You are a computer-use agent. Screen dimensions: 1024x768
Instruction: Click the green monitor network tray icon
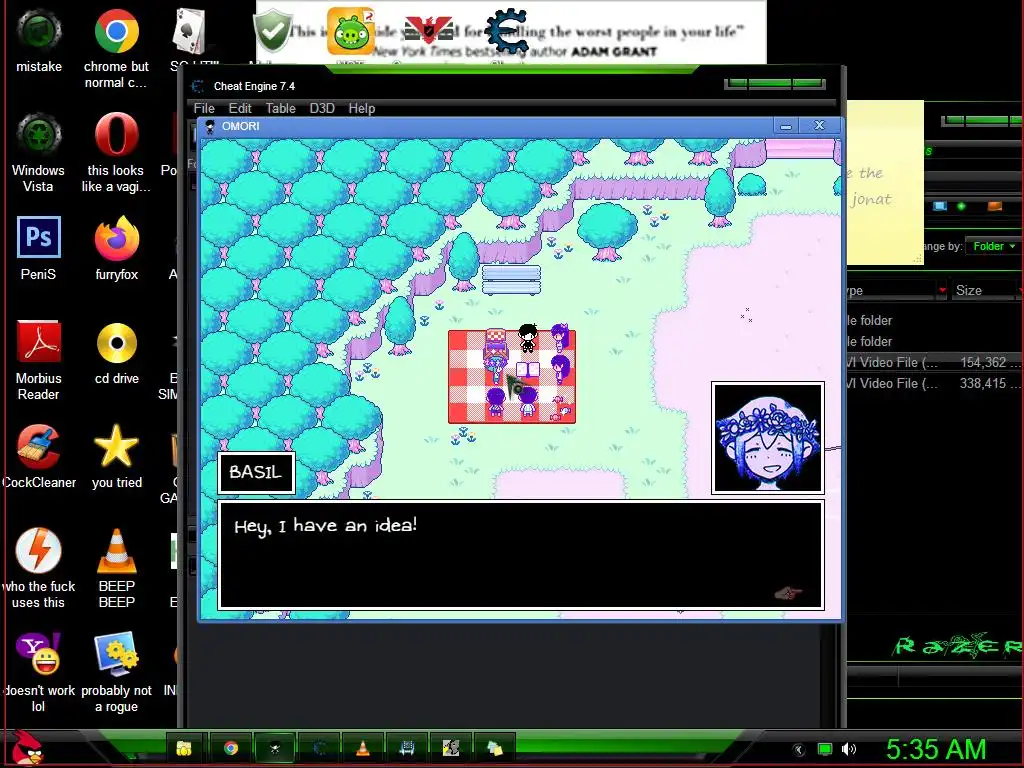[825, 749]
